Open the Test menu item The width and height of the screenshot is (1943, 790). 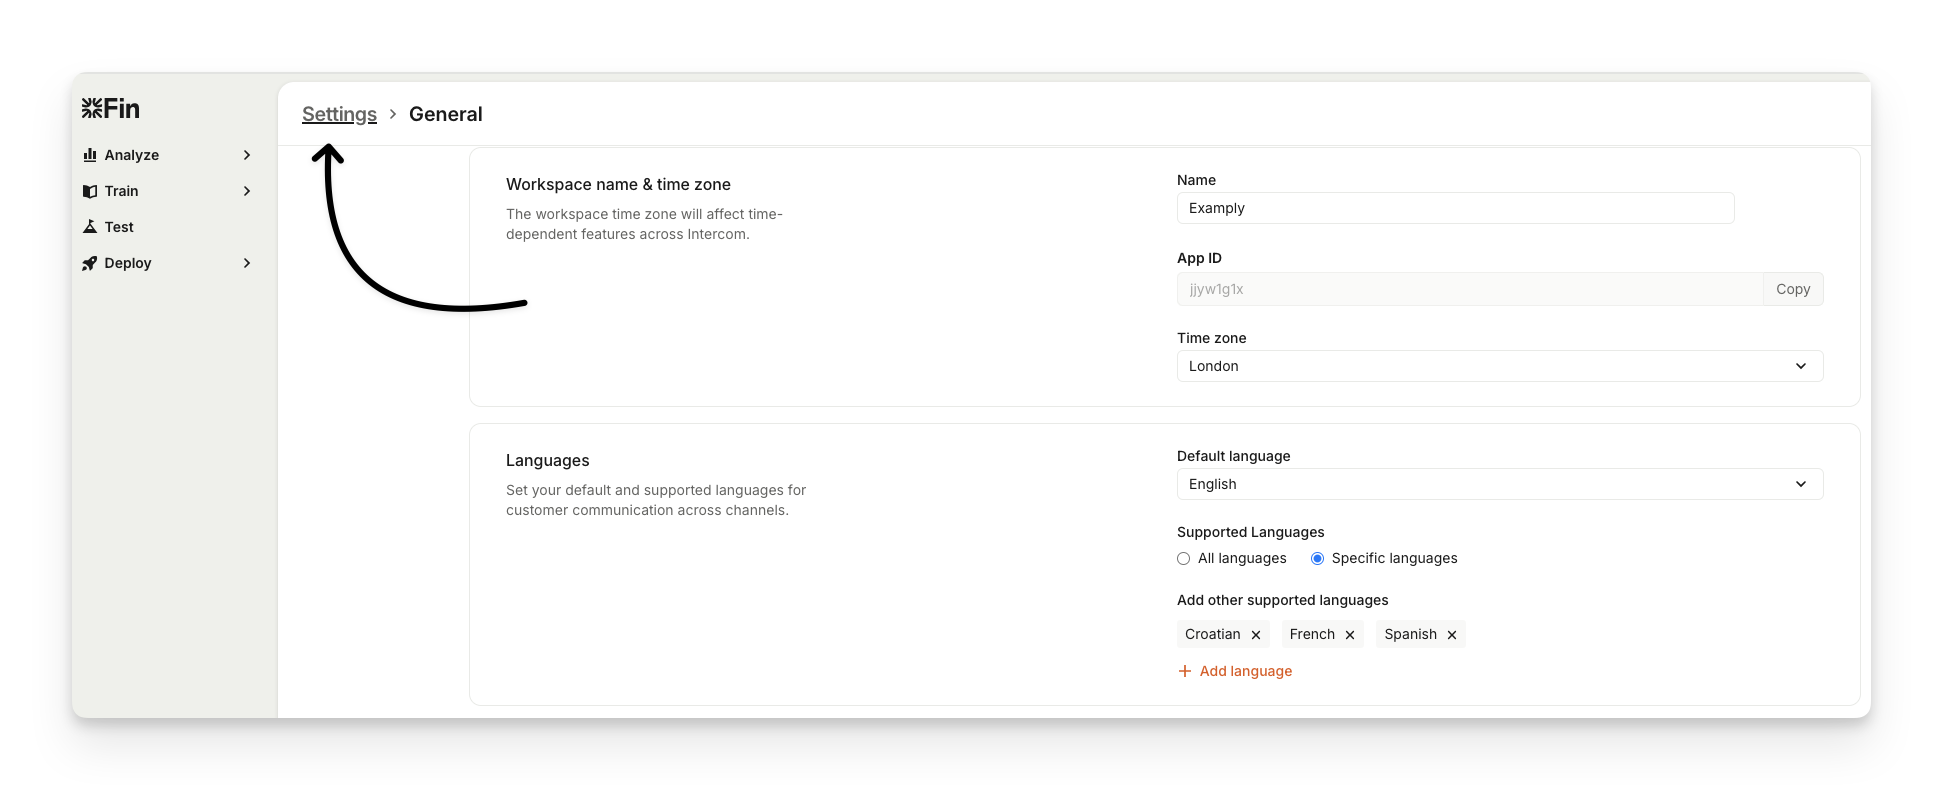pos(119,227)
